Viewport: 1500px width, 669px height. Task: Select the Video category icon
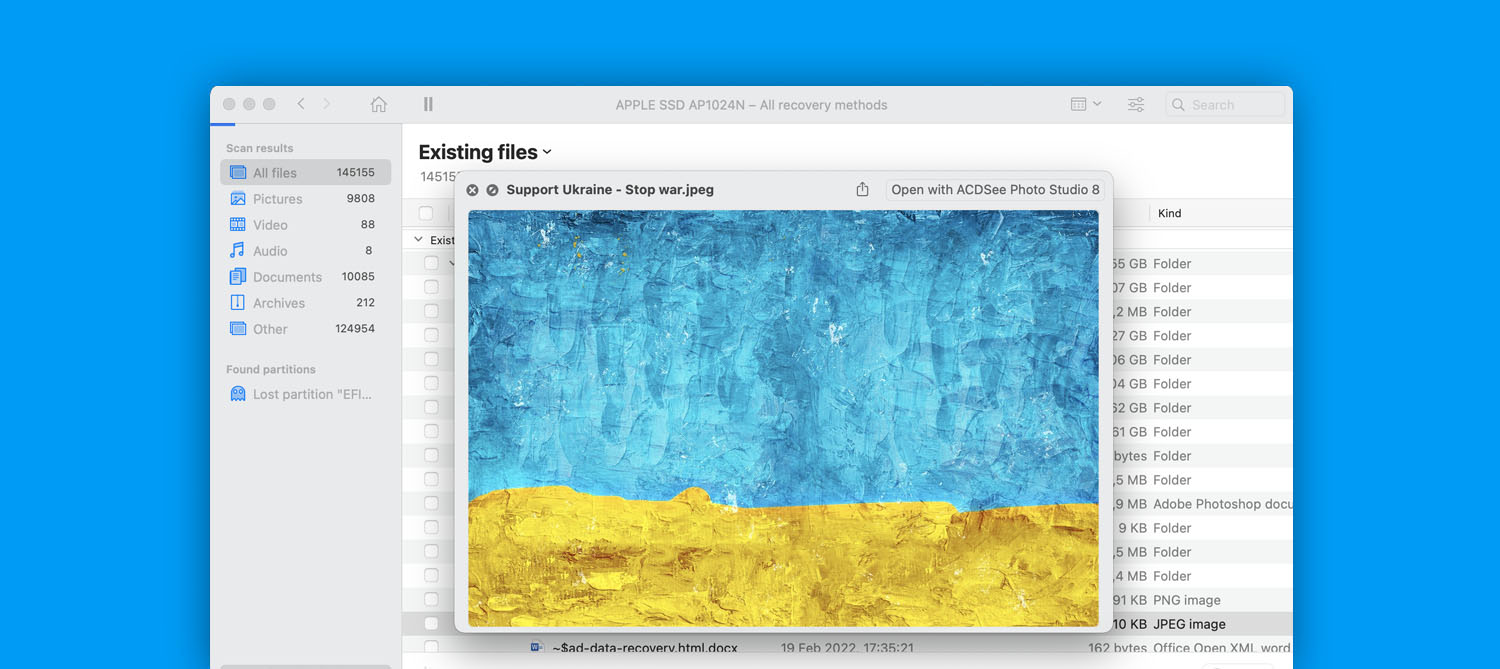(x=238, y=224)
